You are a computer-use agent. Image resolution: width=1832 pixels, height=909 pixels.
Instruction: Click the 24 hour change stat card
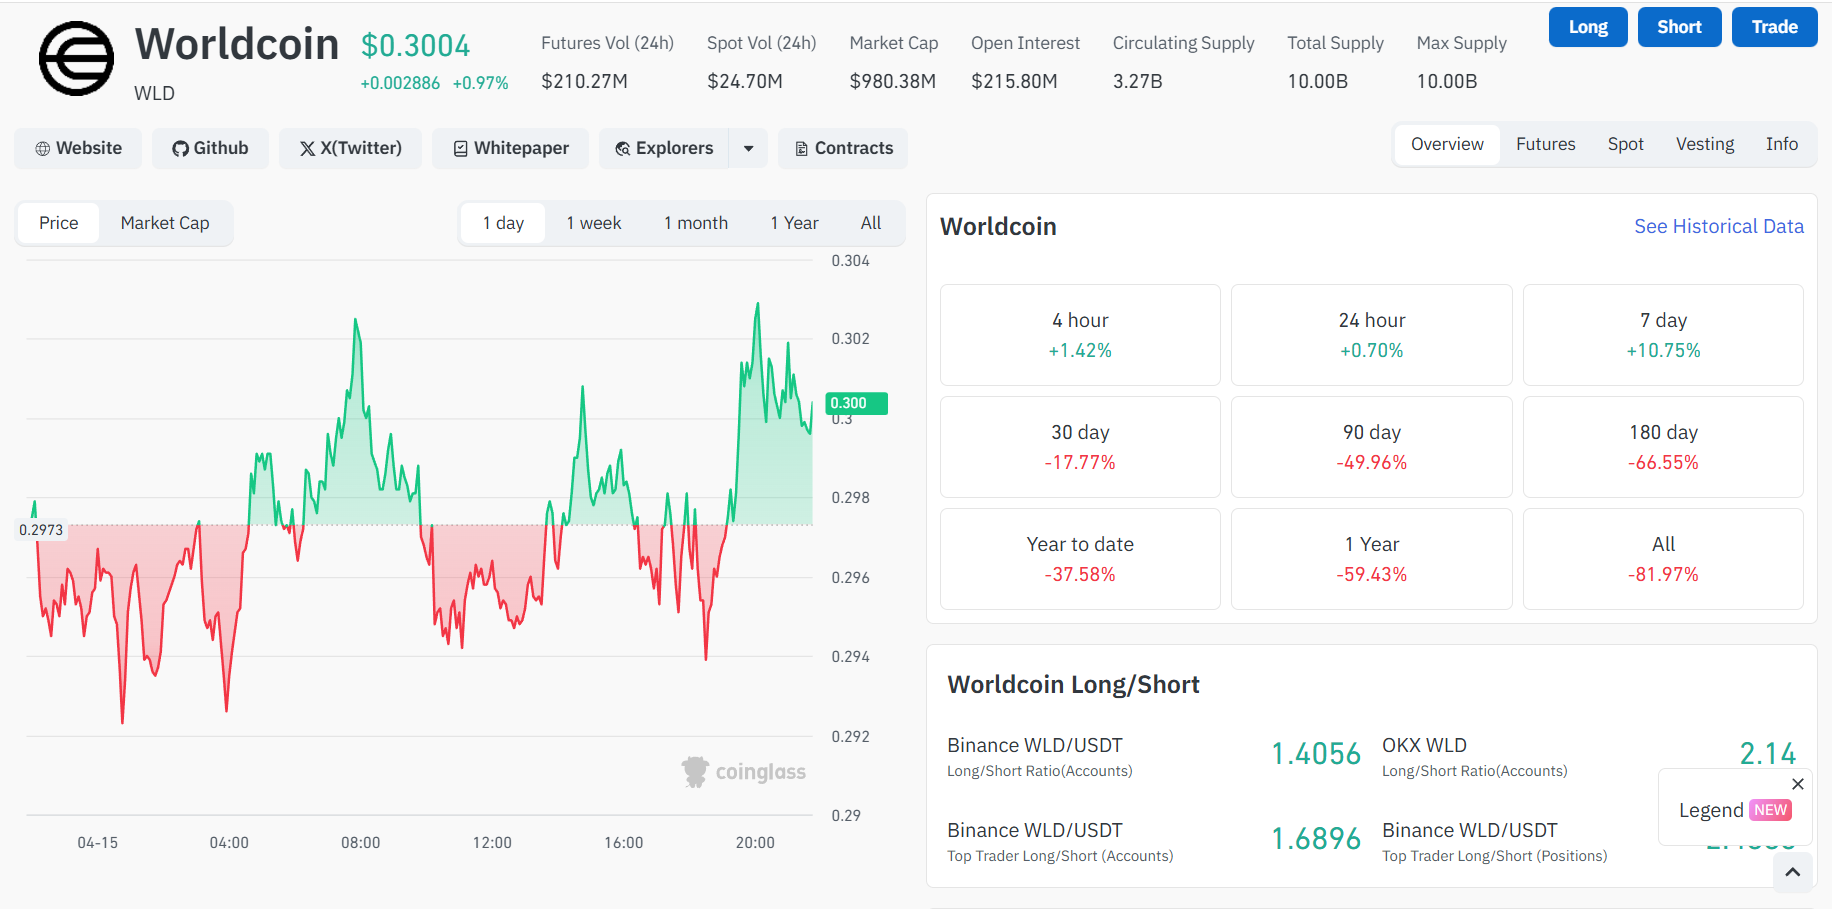coord(1371,335)
